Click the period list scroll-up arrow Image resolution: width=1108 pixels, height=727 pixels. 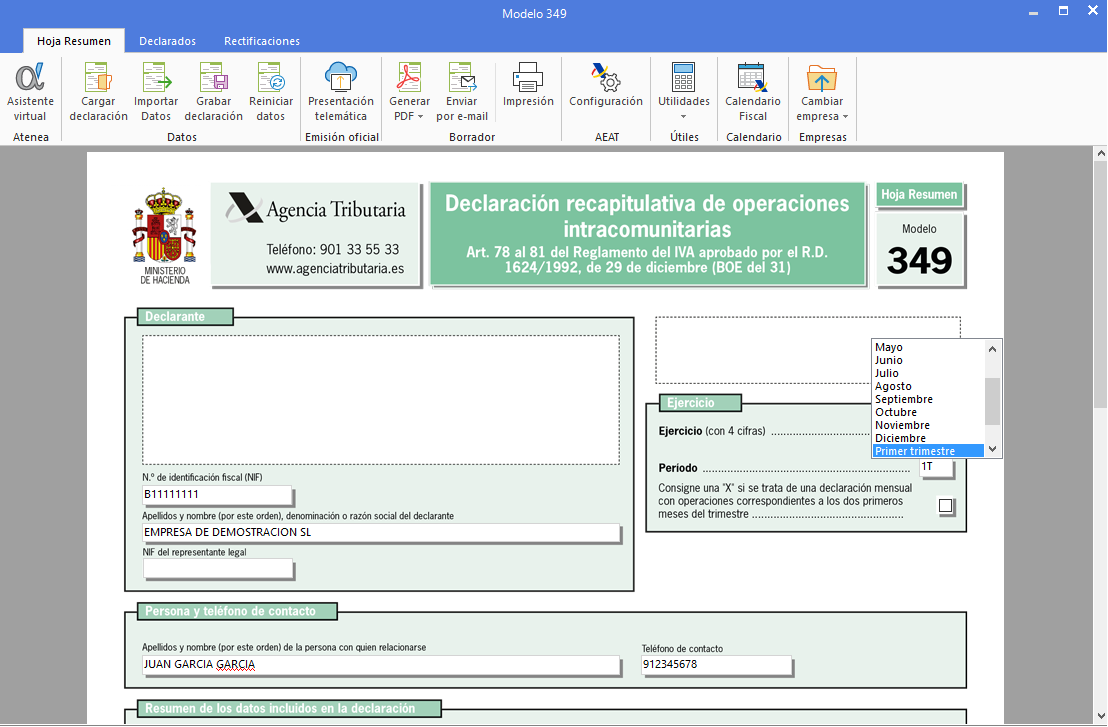coord(993,348)
